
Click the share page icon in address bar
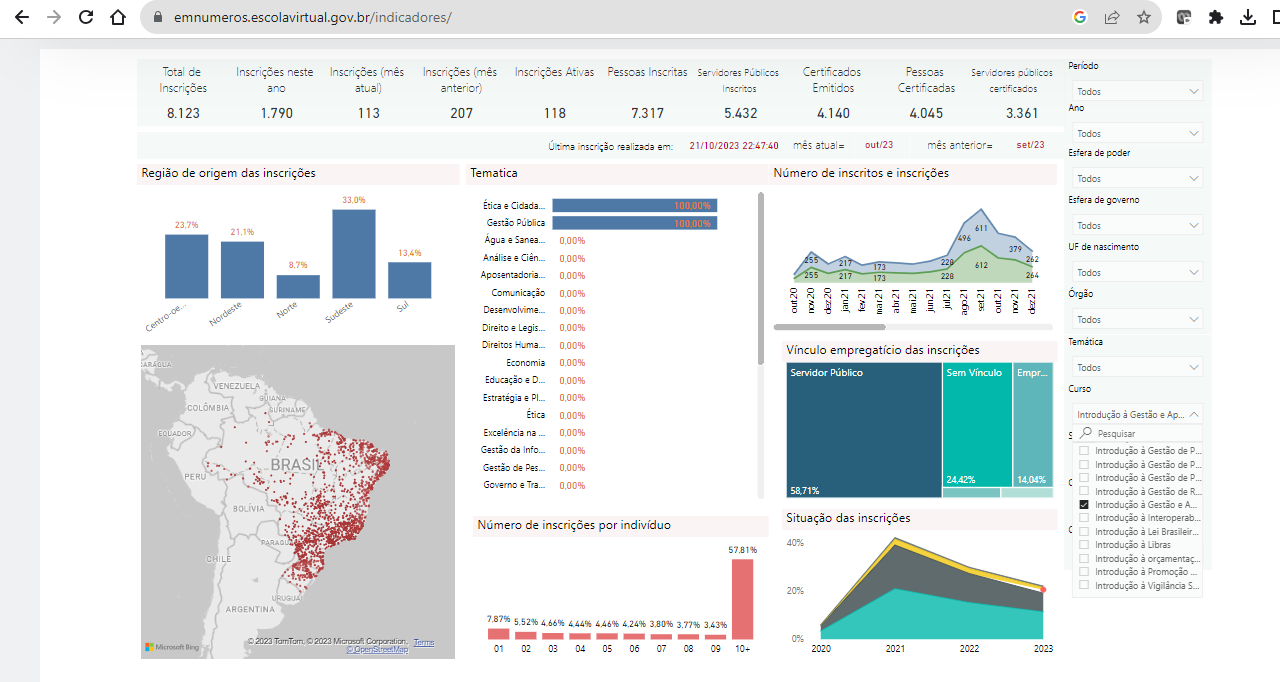click(1112, 18)
